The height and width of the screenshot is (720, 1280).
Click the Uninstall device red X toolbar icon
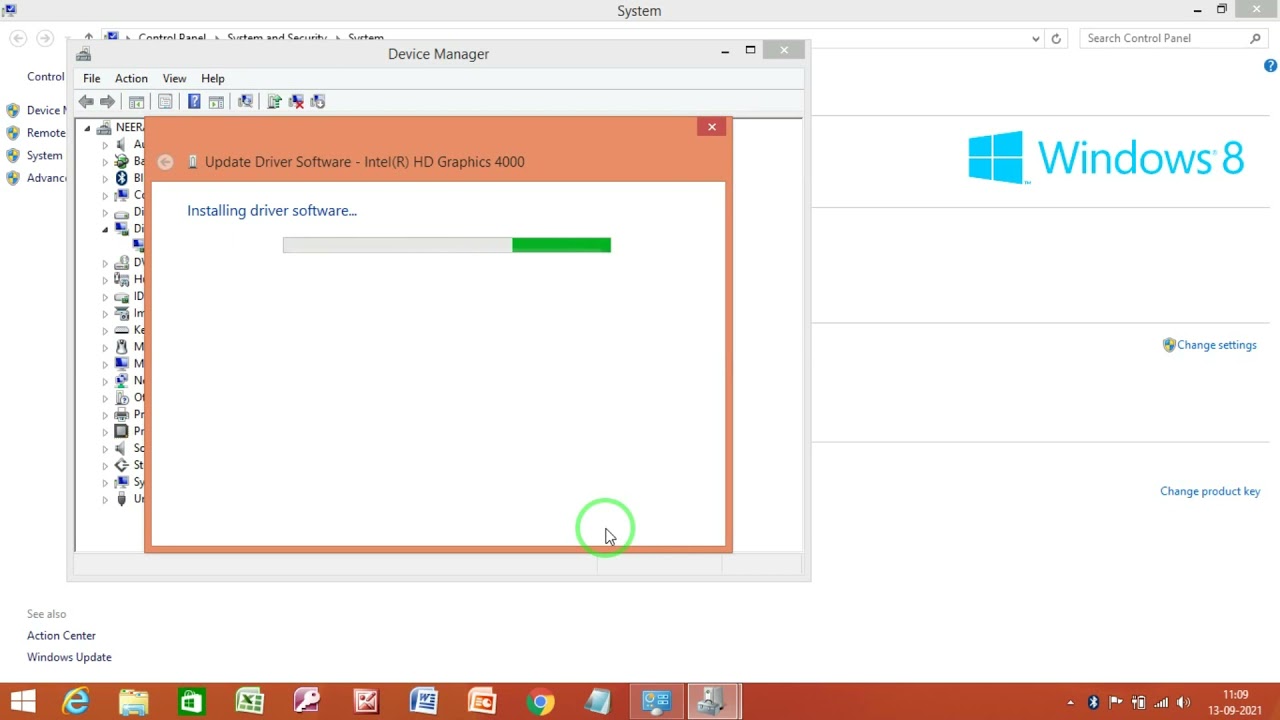(x=296, y=101)
